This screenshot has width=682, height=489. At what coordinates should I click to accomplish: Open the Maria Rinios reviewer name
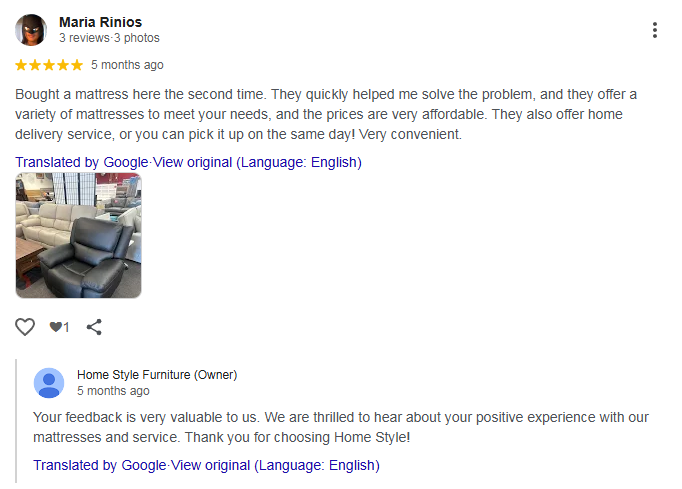(x=100, y=21)
